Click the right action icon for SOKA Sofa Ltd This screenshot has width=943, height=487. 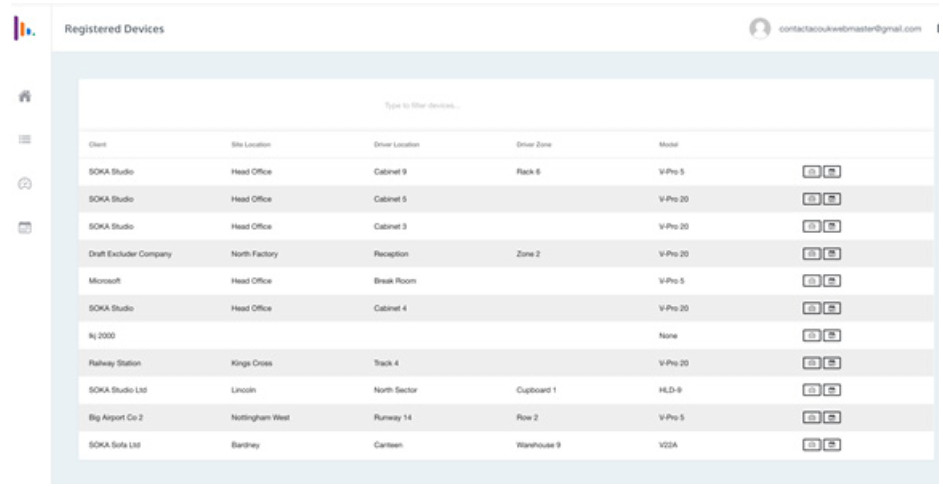coord(831,445)
